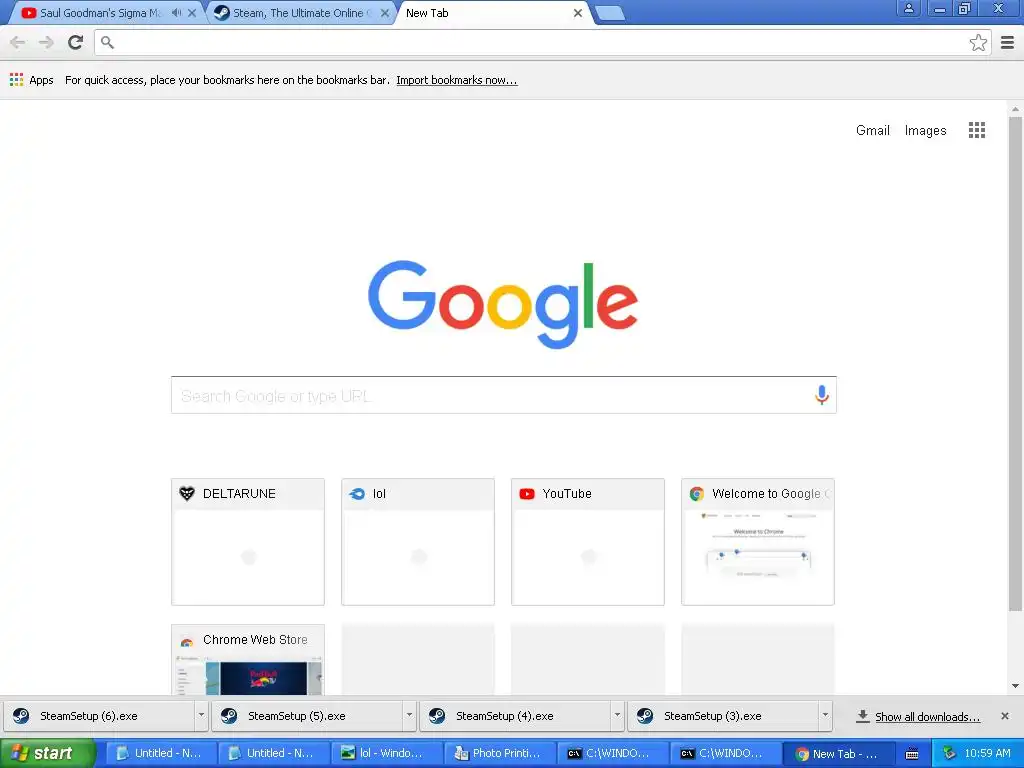Click the Steam icon on SteamSetup (3).exe
The image size is (1024, 768).
coord(645,716)
